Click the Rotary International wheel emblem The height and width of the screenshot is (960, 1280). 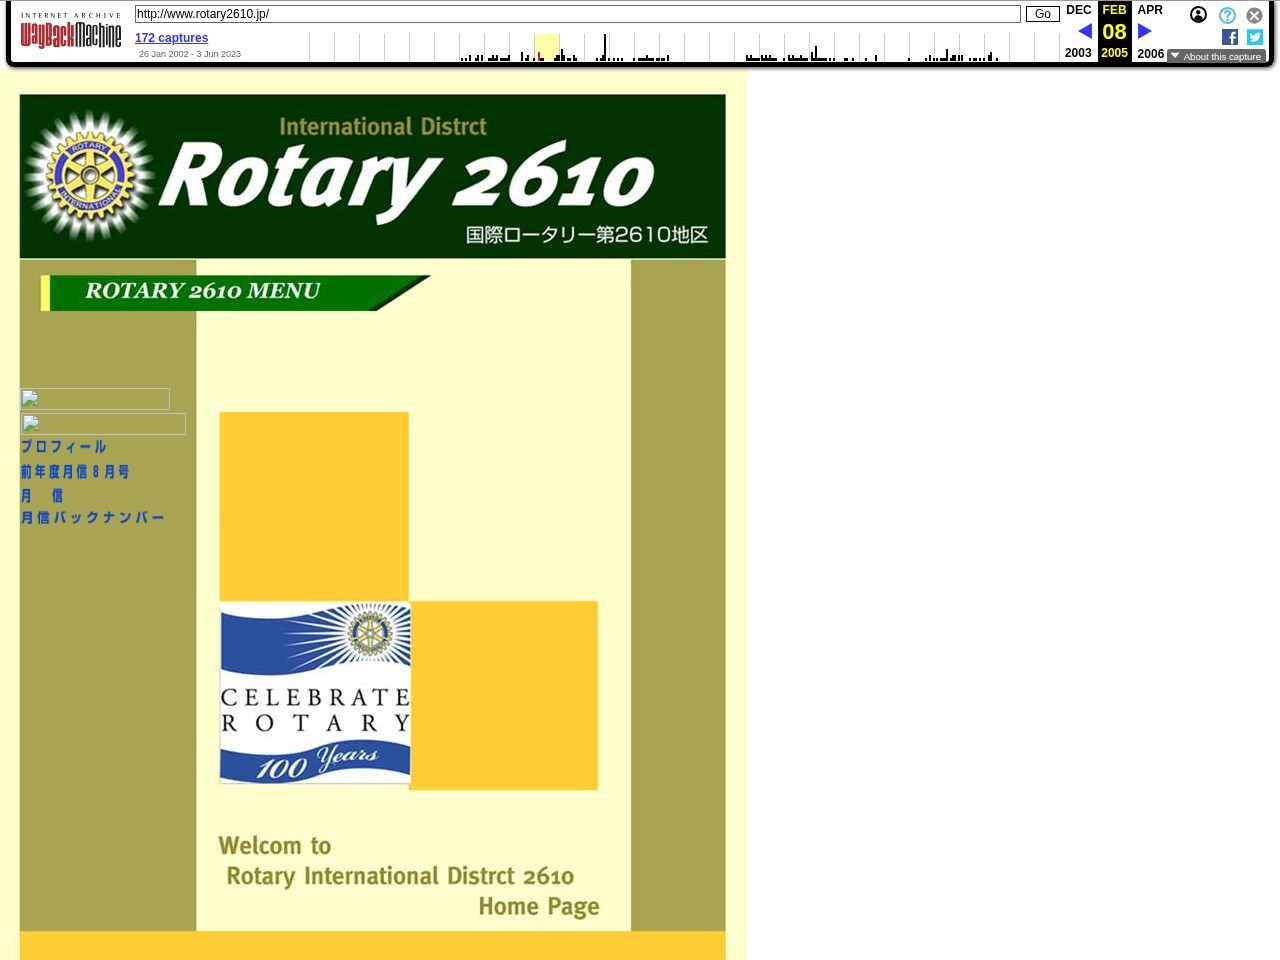click(x=89, y=177)
